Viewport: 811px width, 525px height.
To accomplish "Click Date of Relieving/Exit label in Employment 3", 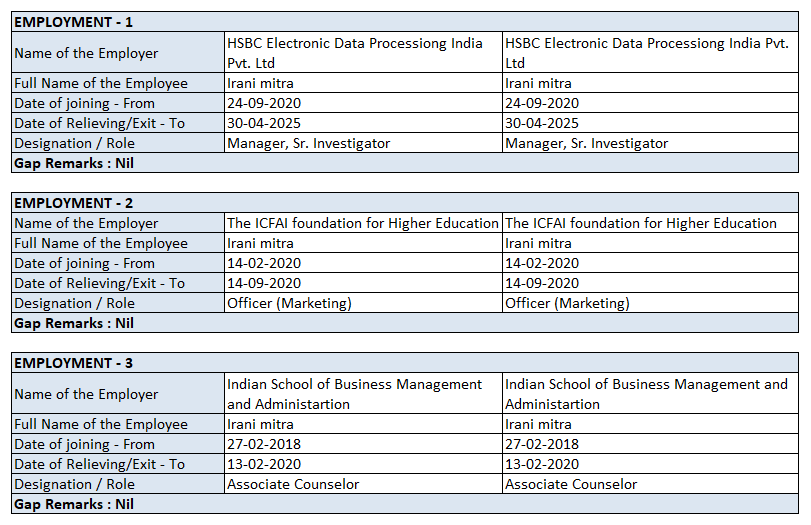I will (x=100, y=464).
